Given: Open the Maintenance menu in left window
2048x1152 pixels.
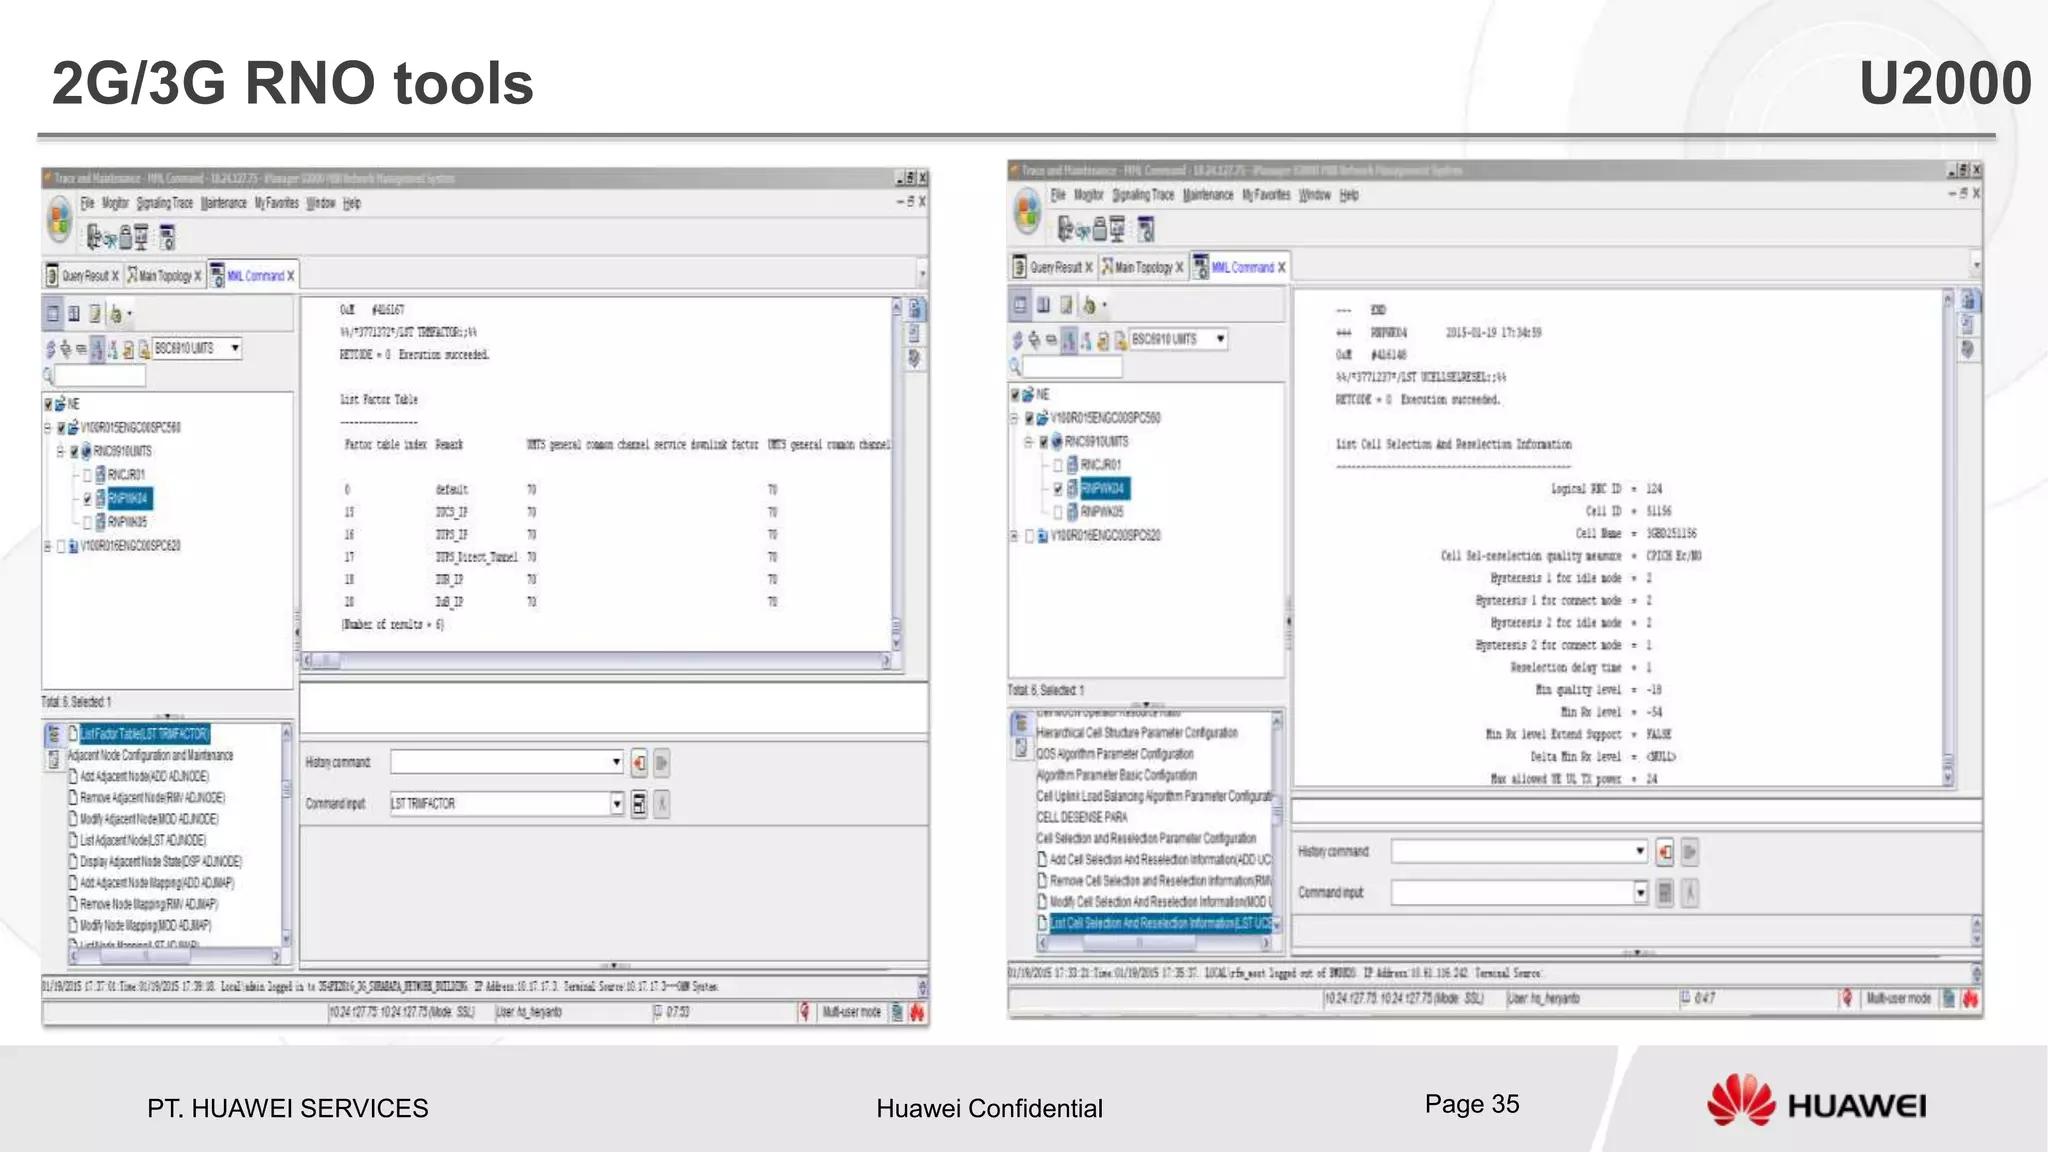Looking at the screenshot, I should click(224, 203).
